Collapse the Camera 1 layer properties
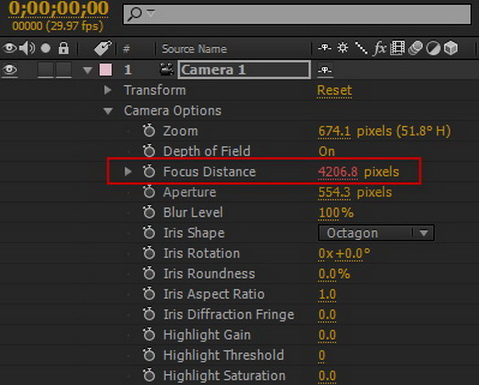Viewport: 479px width, 385px height. pos(88,70)
